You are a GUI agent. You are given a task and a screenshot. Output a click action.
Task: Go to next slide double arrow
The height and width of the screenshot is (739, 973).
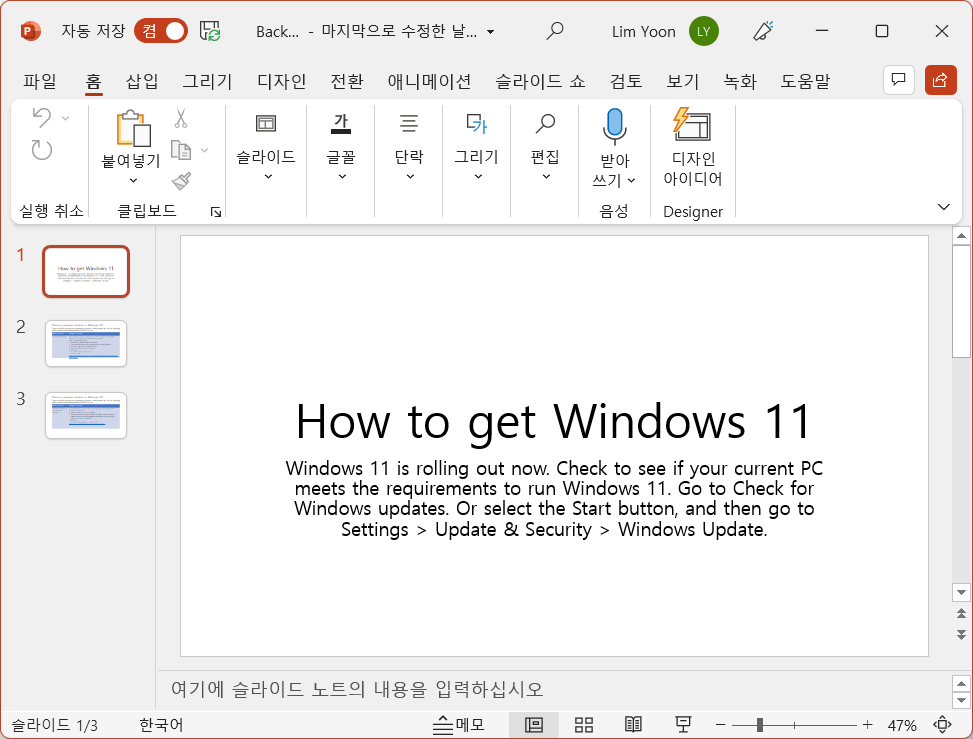pos(961,634)
